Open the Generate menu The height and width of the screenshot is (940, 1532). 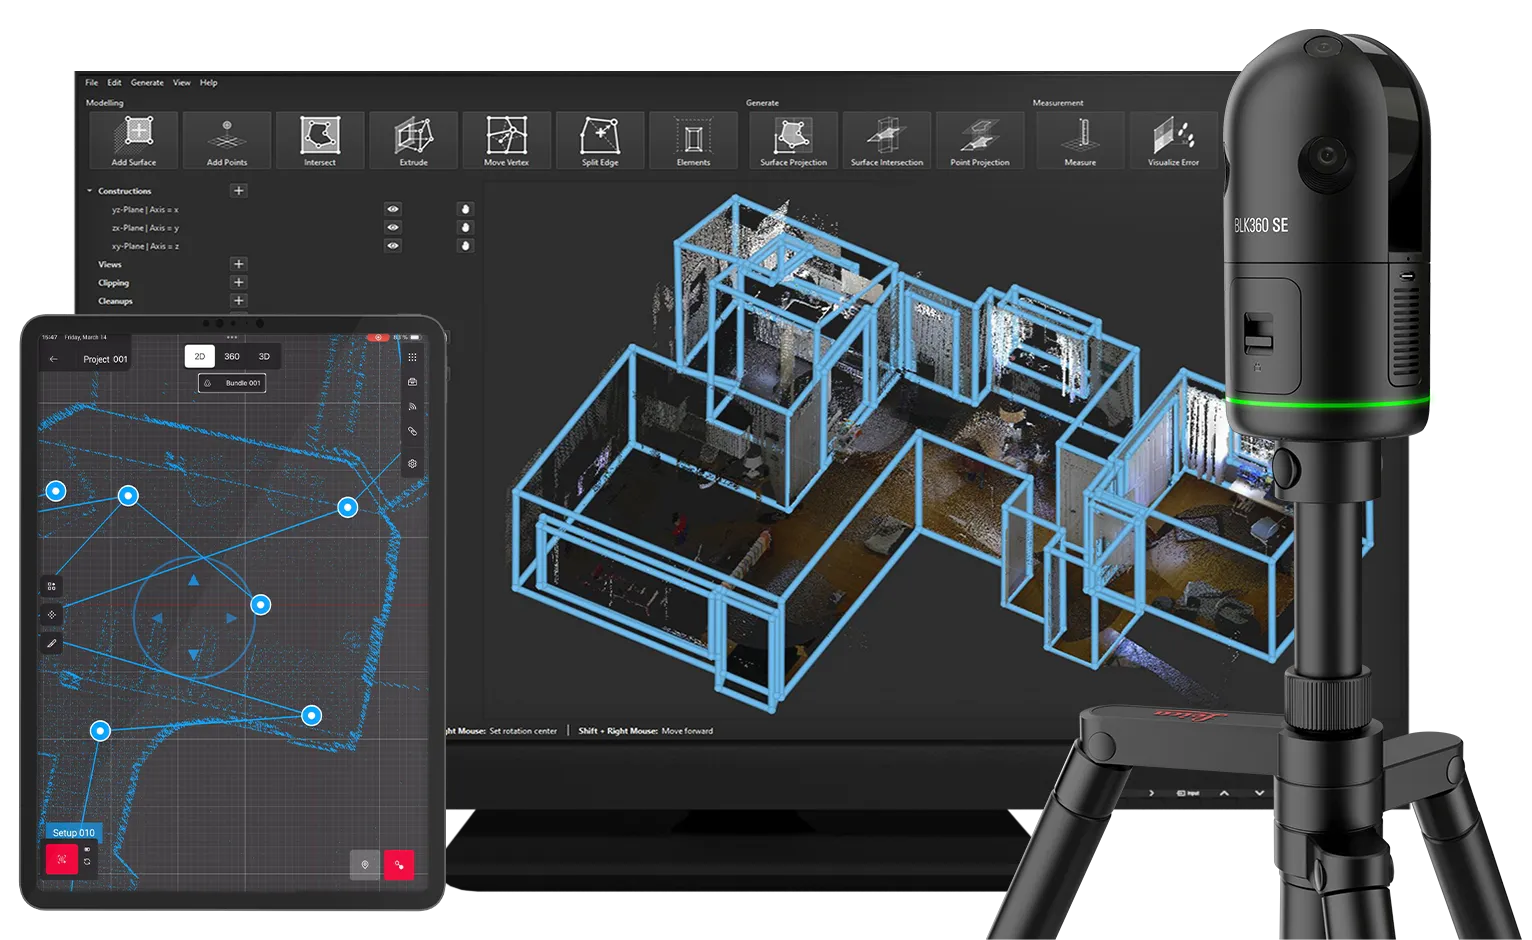click(x=147, y=83)
